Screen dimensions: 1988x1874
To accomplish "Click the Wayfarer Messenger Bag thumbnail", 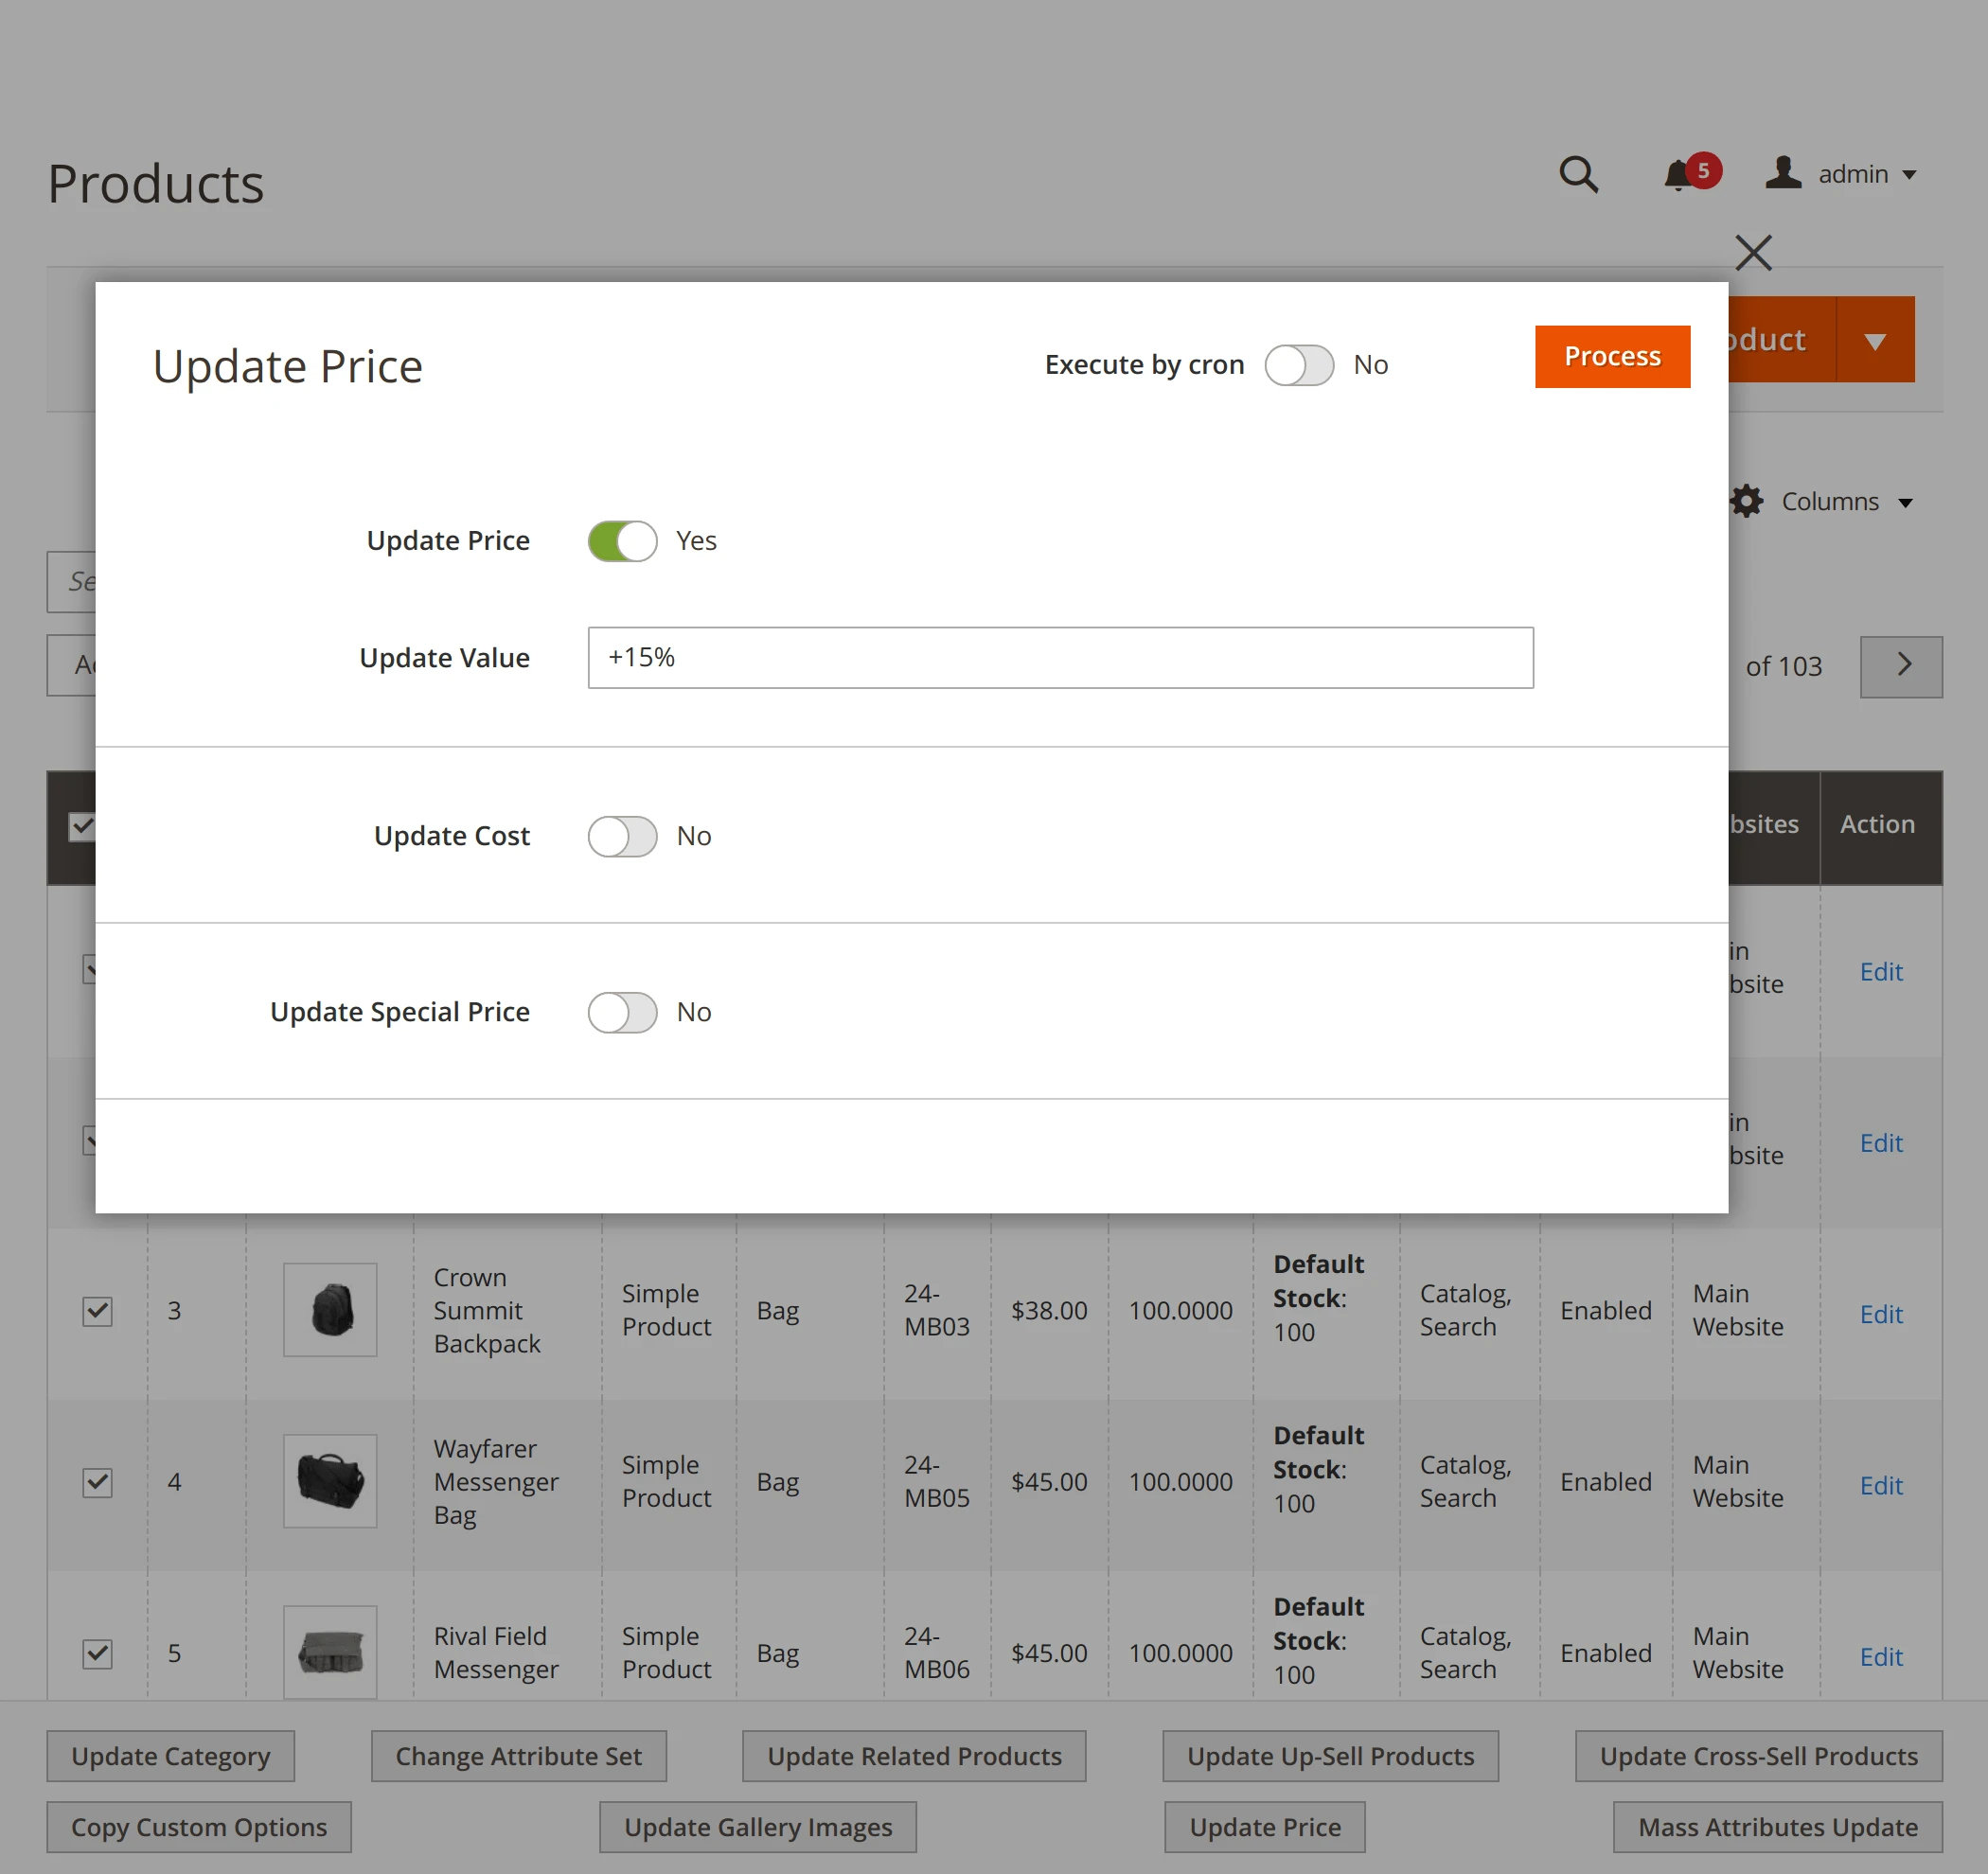I will (x=329, y=1481).
